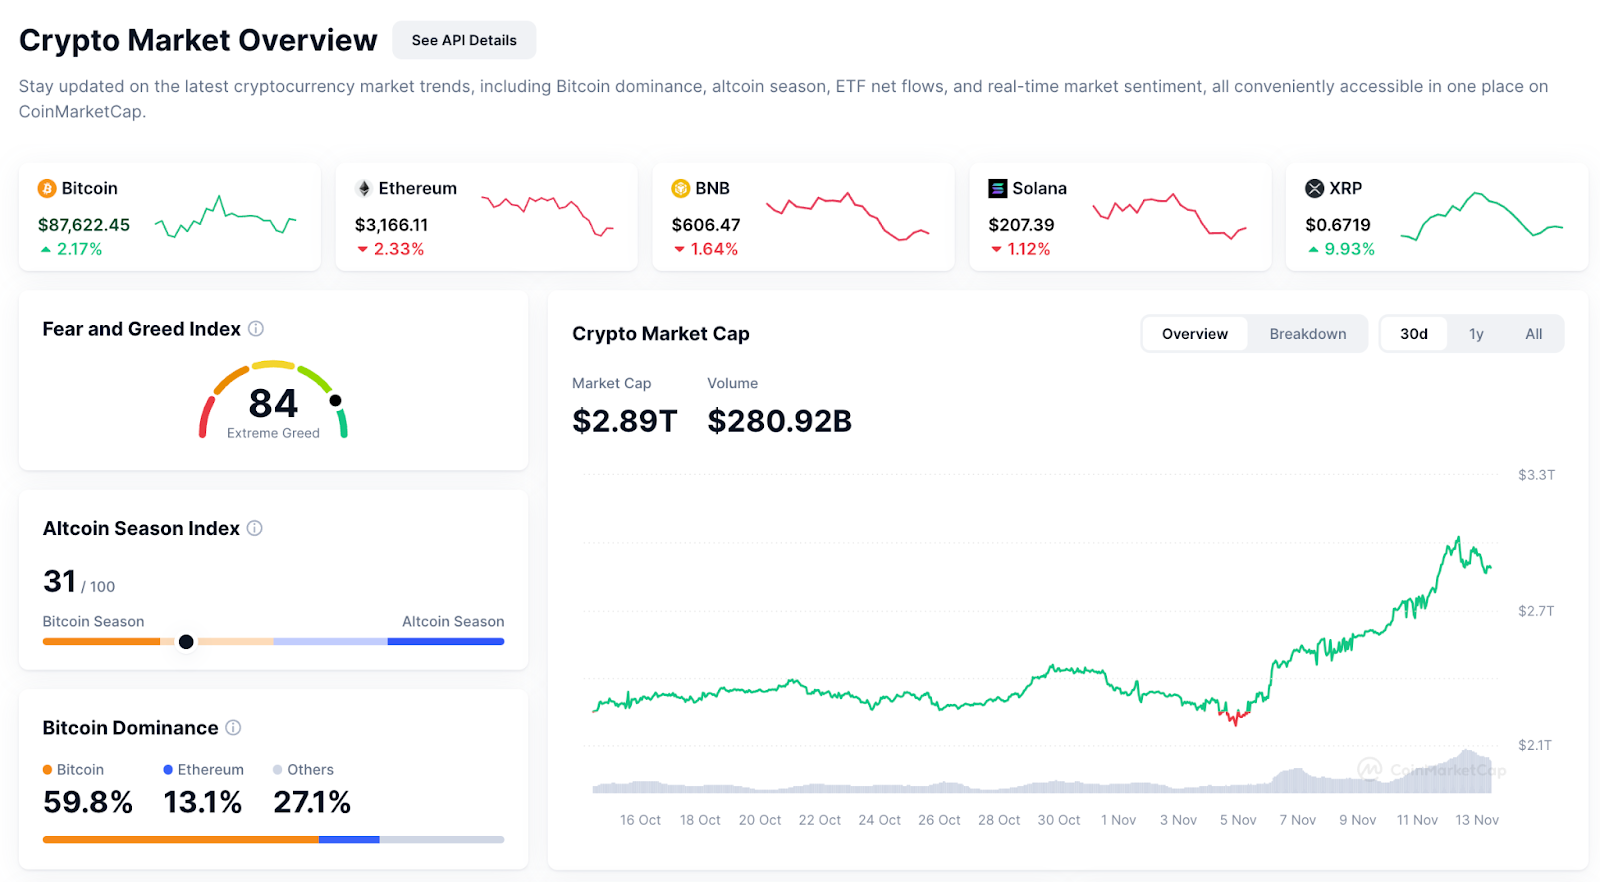Open the XRP price card sparkline
The width and height of the screenshot is (1600, 882).
click(x=1482, y=216)
